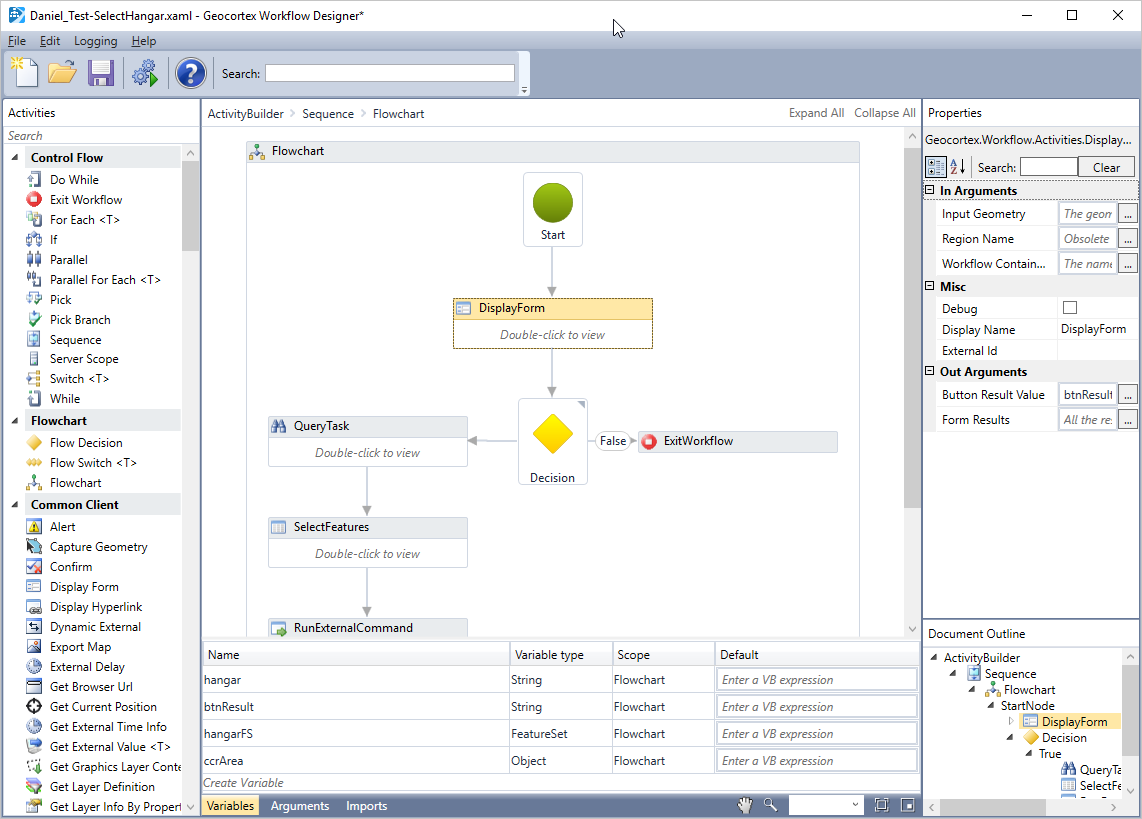The width and height of the screenshot is (1142, 819).
Task: Click the Clear button in Properties
Action: (x=1106, y=167)
